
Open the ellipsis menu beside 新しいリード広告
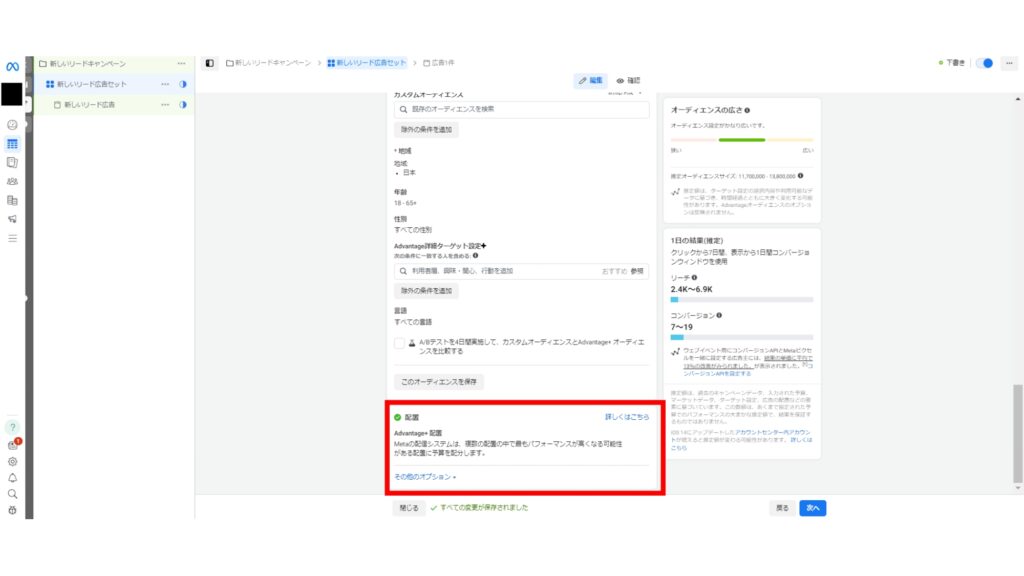coord(166,104)
